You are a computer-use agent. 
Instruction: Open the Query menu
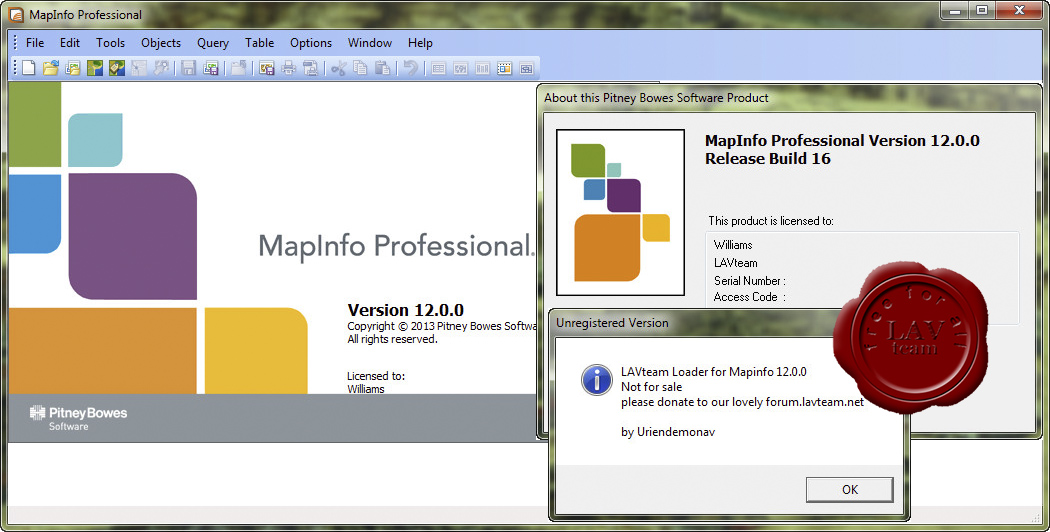[213, 42]
